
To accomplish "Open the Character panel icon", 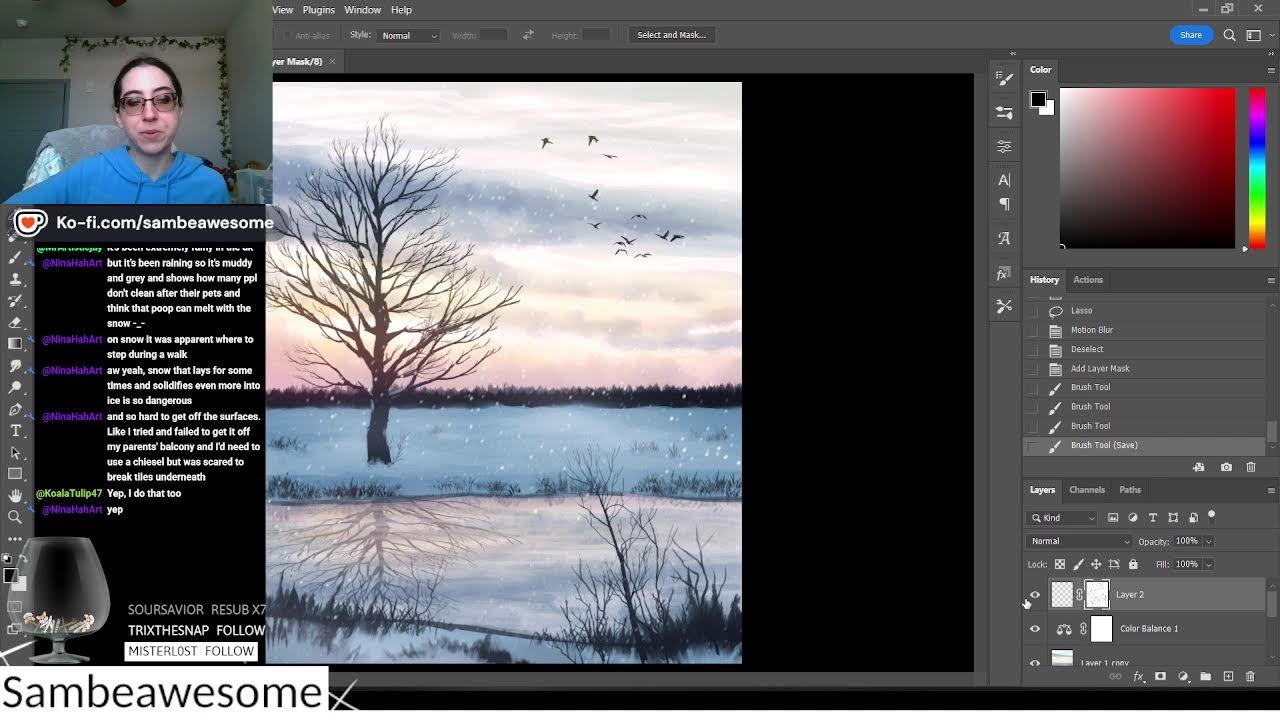I will (1004, 180).
